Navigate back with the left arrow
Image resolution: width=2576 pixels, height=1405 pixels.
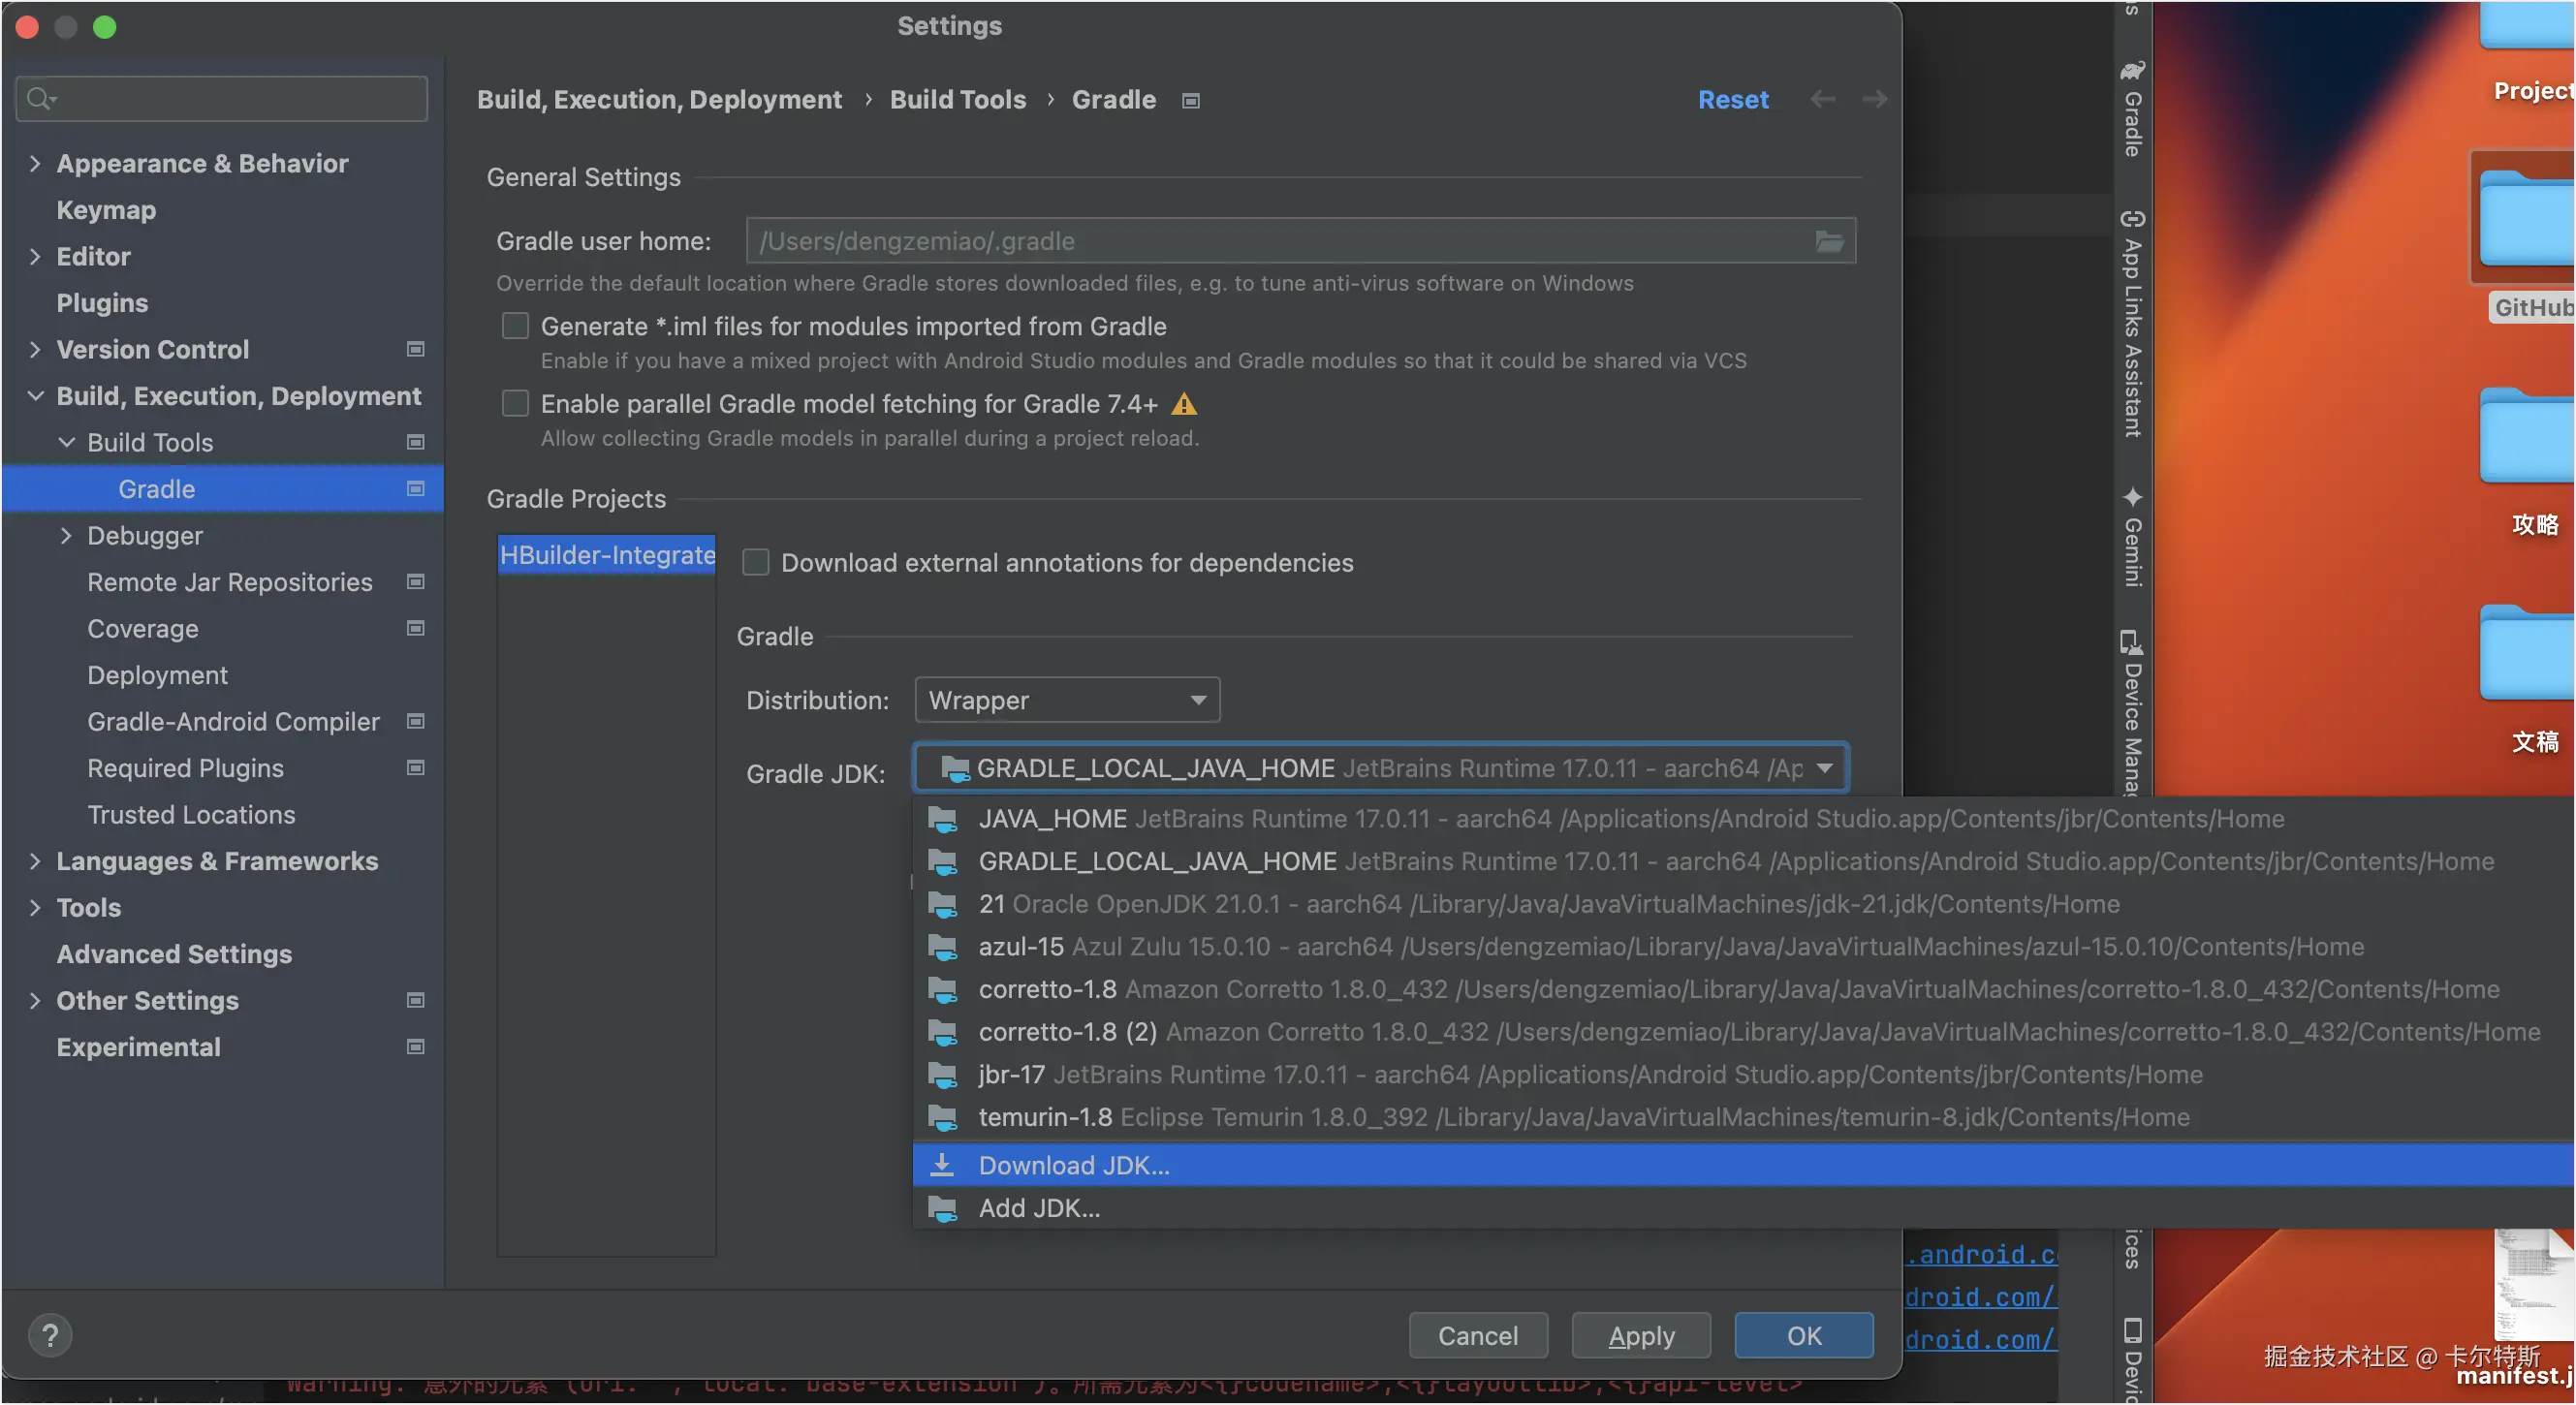click(x=1822, y=99)
